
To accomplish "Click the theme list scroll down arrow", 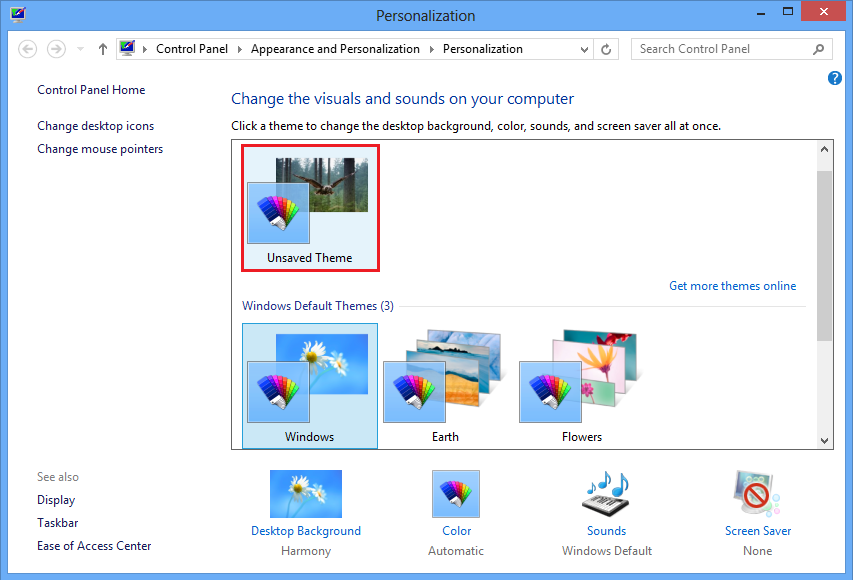I will pyautogui.click(x=825, y=441).
